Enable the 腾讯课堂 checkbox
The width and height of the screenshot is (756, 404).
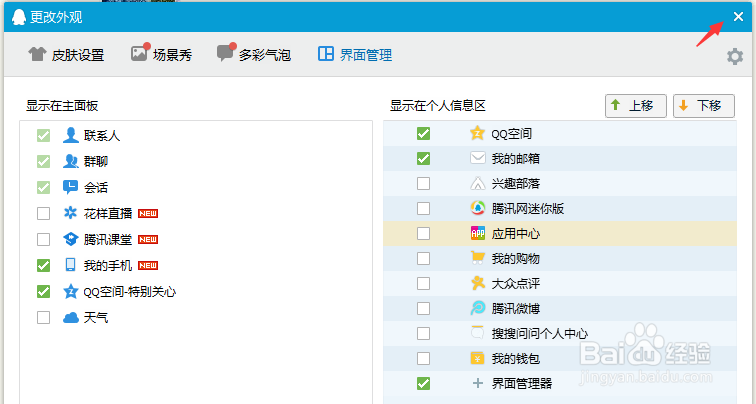tap(43, 239)
